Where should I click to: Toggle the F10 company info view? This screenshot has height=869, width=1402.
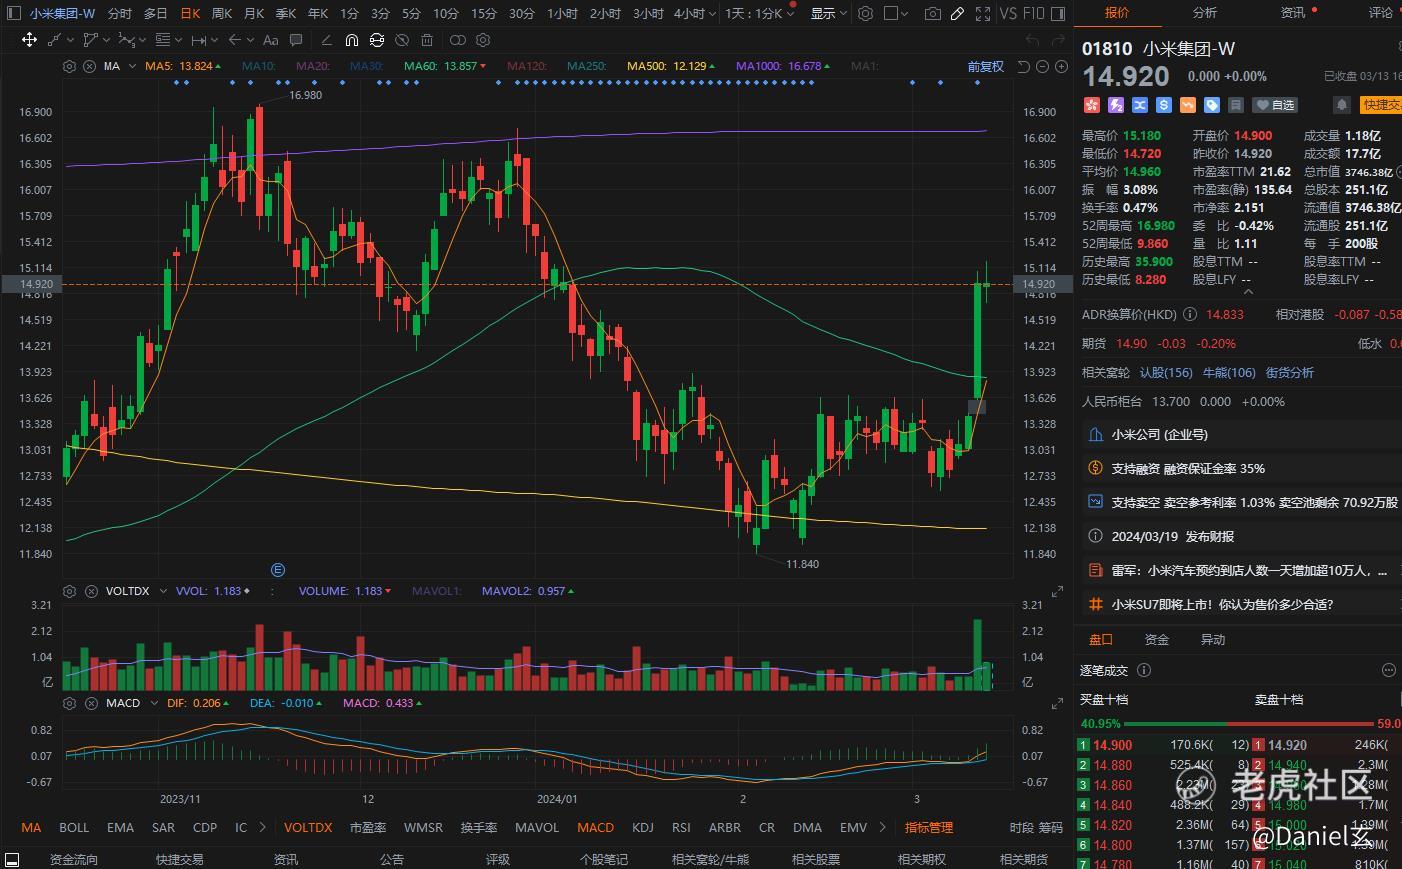pyautogui.click(x=1034, y=14)
